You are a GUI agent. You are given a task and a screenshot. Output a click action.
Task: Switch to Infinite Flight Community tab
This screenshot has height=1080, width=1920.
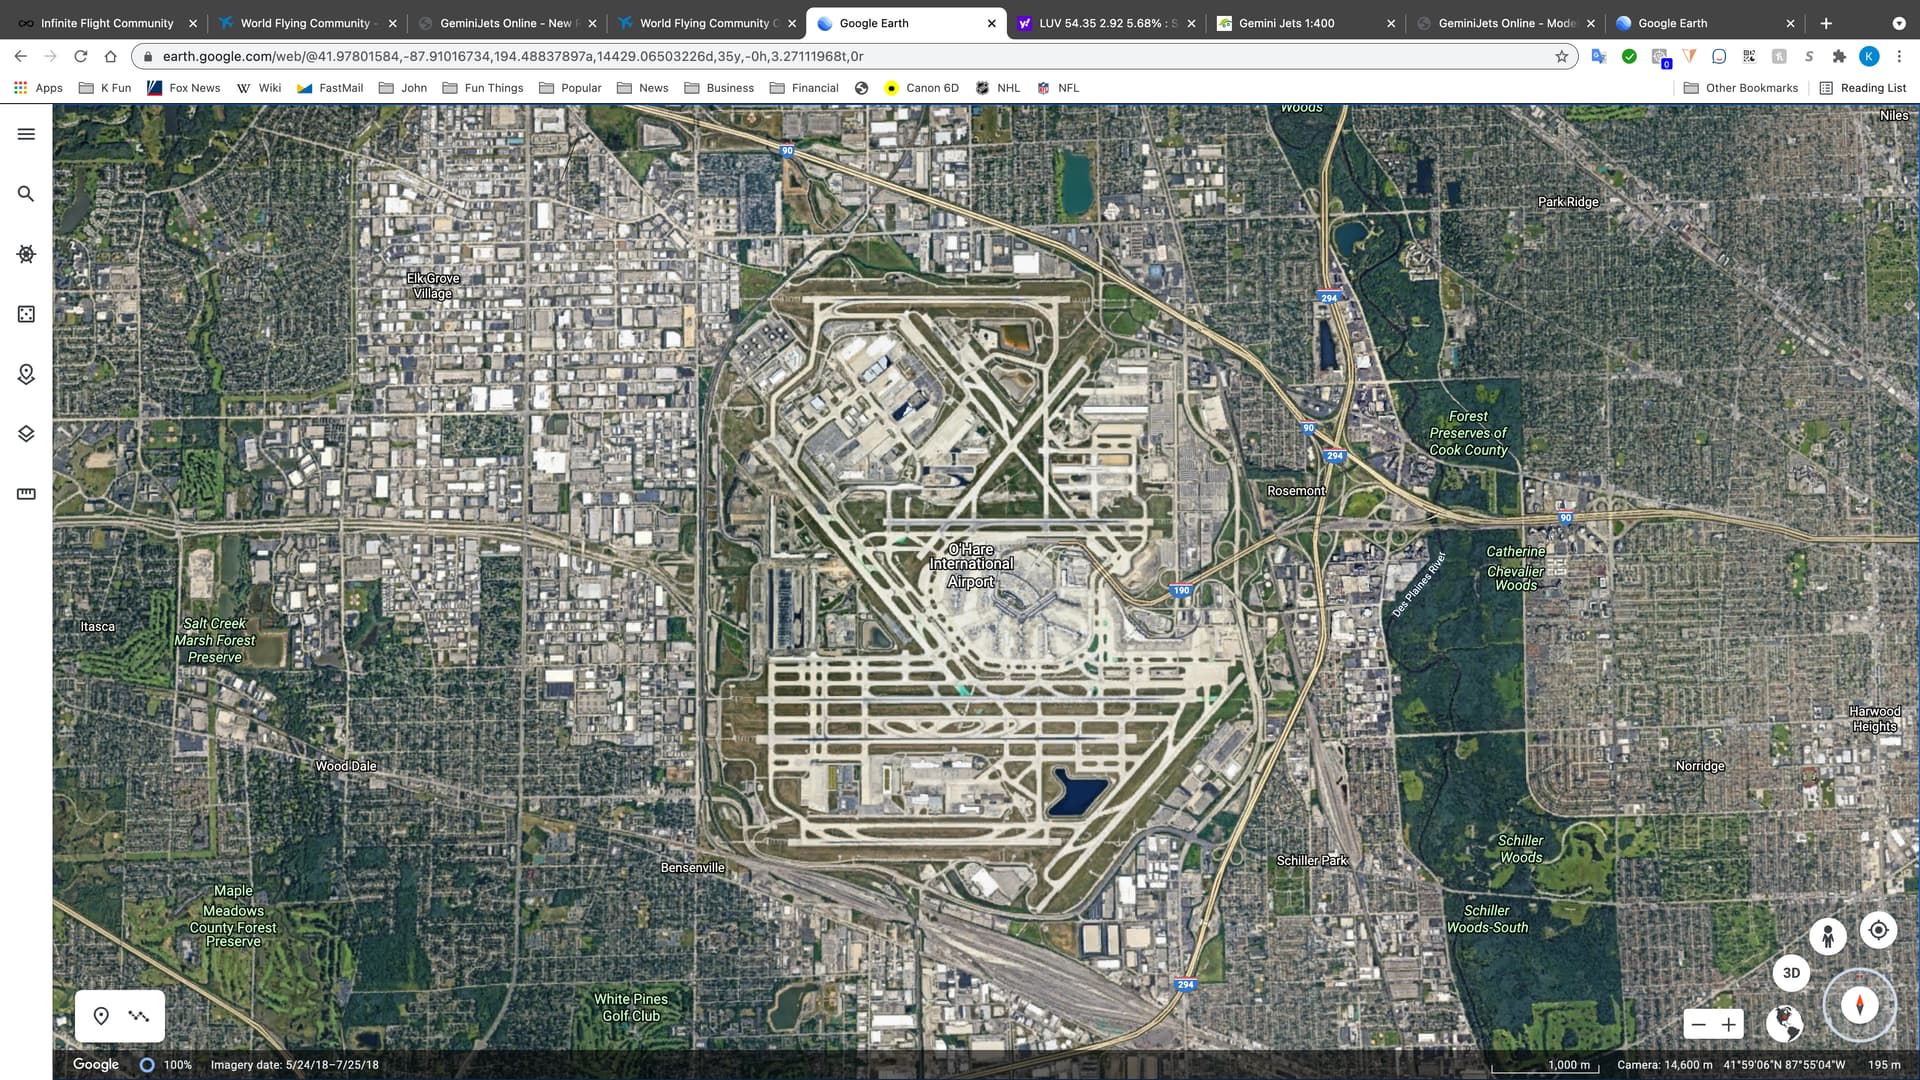107,23
